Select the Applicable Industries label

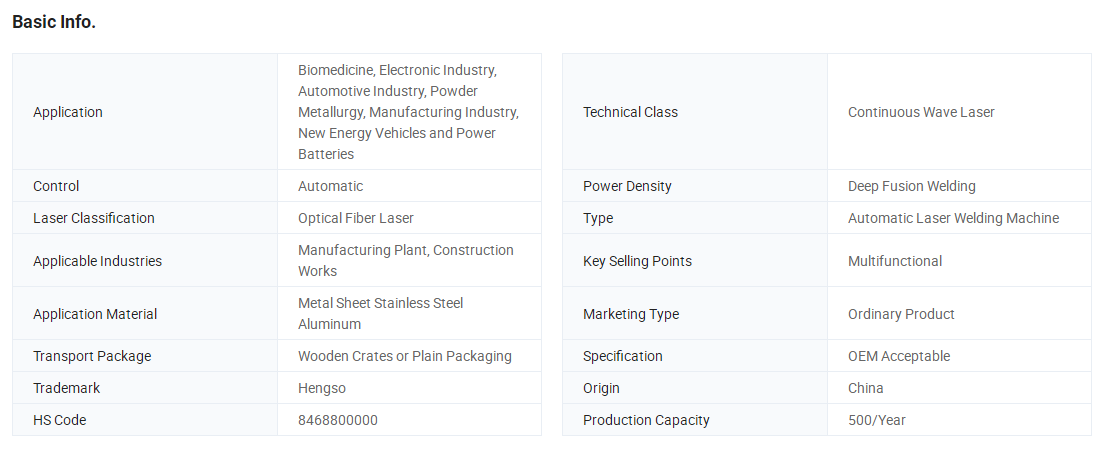coord(98,261)
